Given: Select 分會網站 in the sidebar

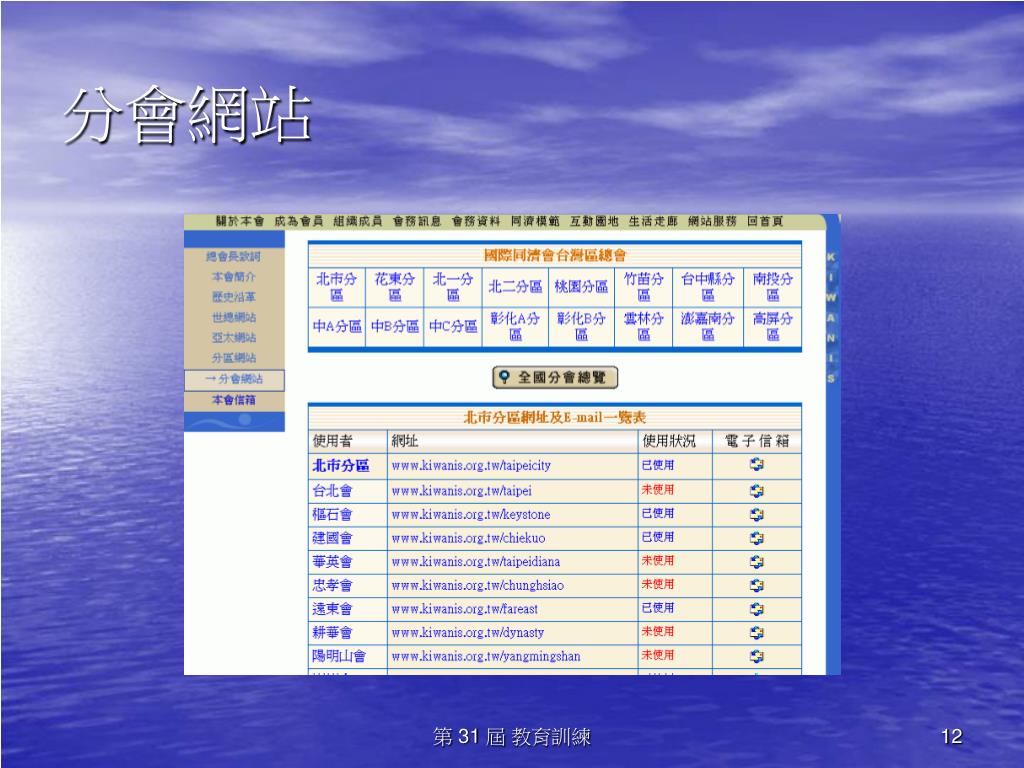Looking at the screenshot, I should (234, 379).
